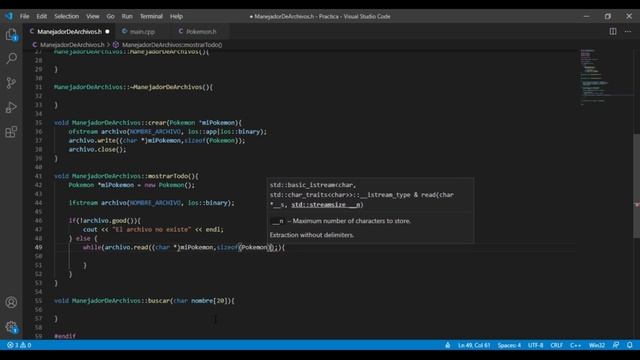Click line number 41 in the gutter
The image size is (640, 360).
click(38, 176)
